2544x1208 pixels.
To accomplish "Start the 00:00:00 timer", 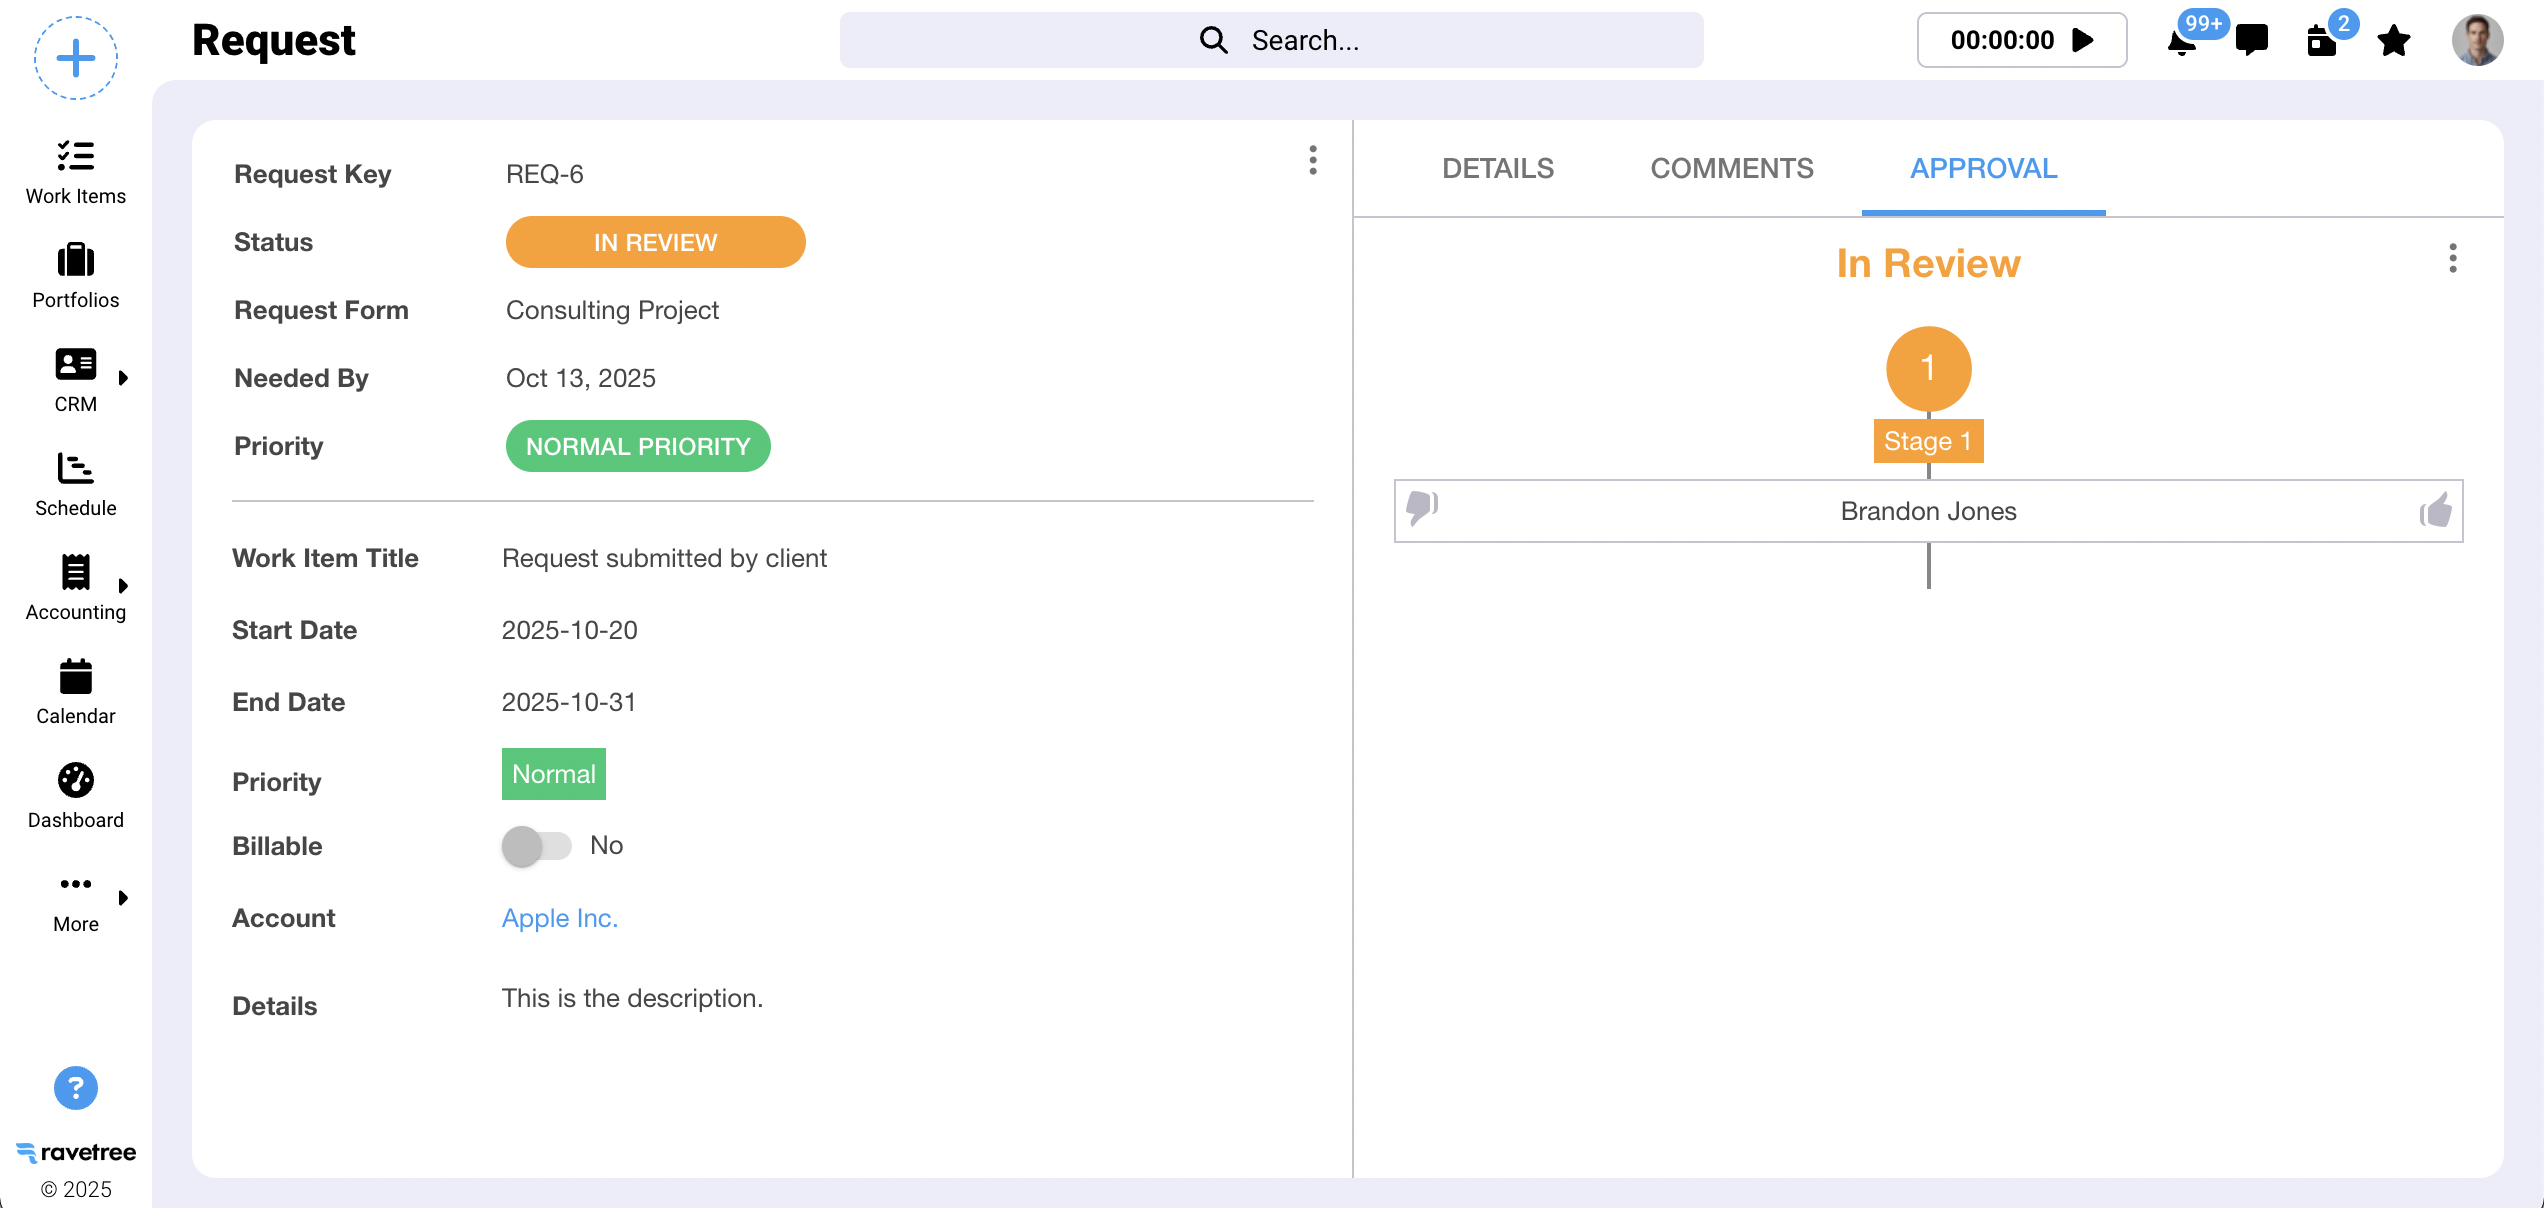I will pyautogui.click(x=2084, y=40).
